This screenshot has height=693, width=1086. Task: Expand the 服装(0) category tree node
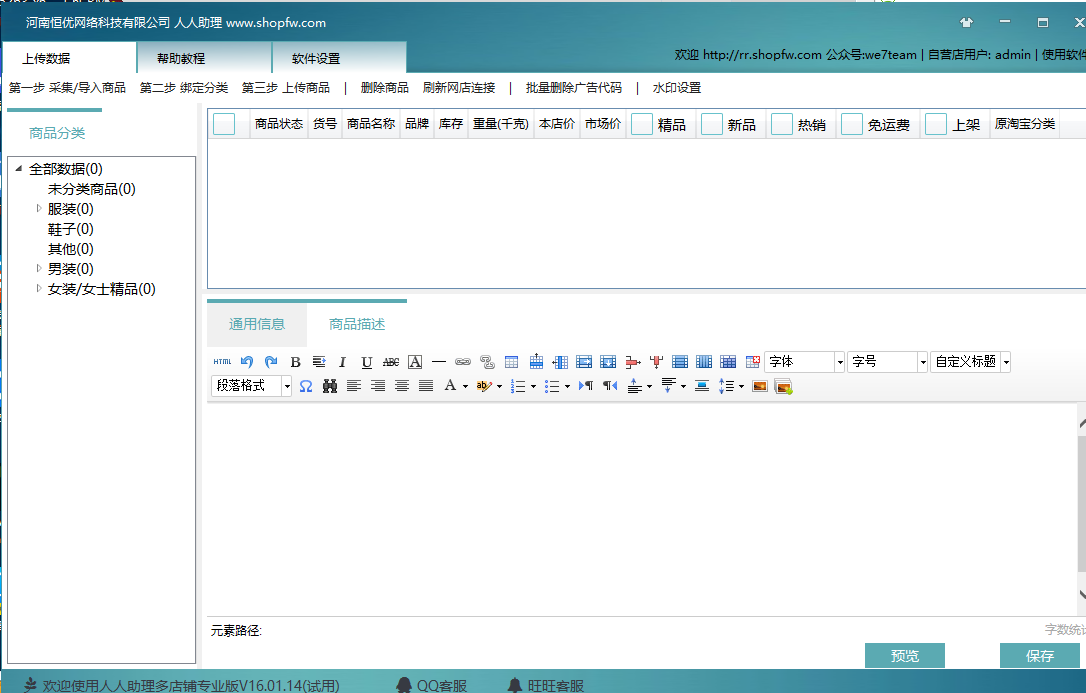[x=39, y=208]
